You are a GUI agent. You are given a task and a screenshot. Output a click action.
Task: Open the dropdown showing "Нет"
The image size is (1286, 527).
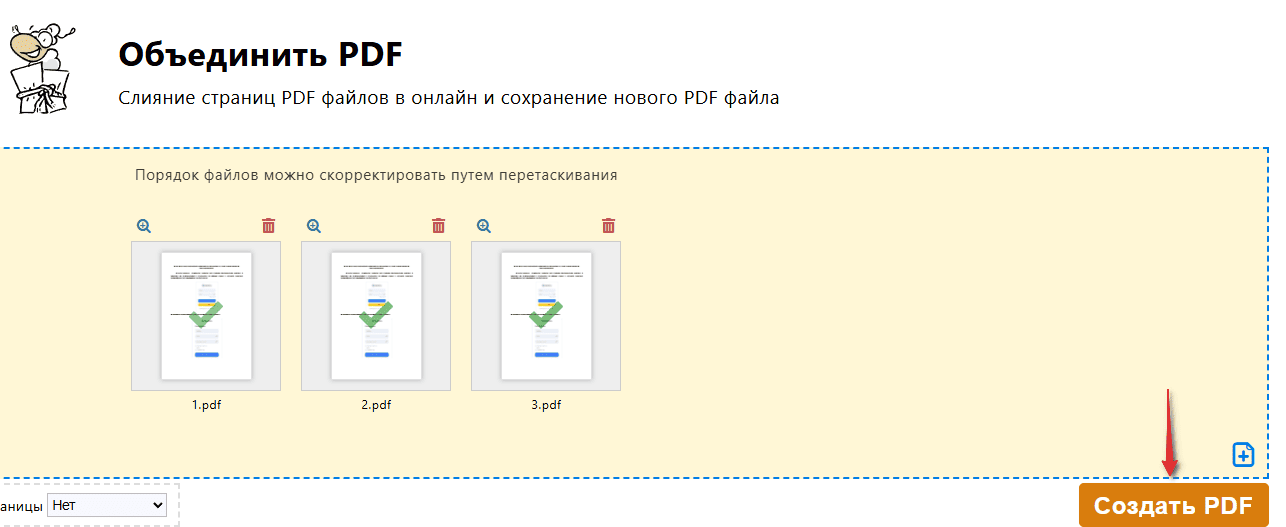coord(107,505)
